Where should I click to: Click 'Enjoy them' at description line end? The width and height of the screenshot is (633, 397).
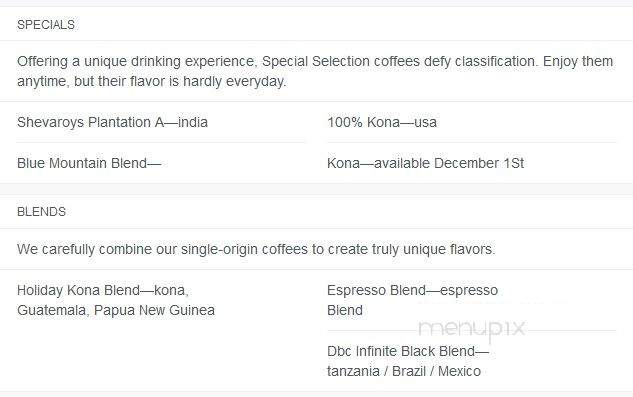(578, 61)
